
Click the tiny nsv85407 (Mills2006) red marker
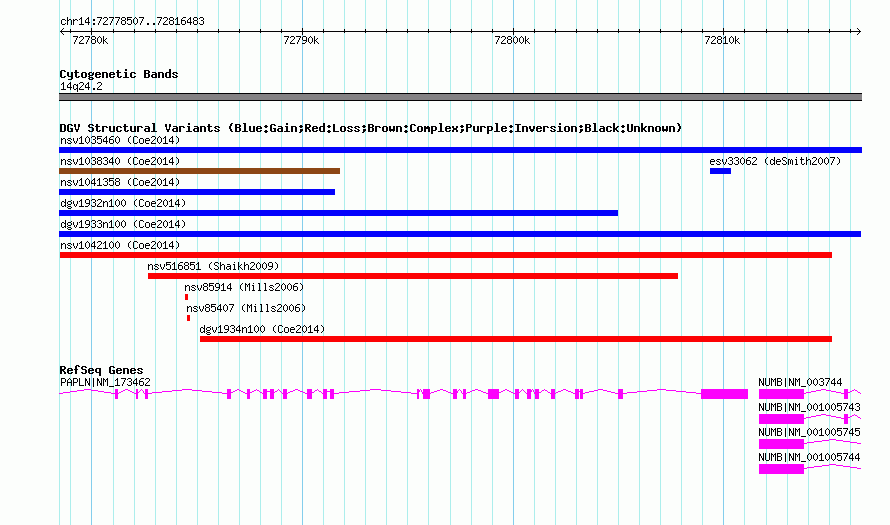click(x=188, y=318)
